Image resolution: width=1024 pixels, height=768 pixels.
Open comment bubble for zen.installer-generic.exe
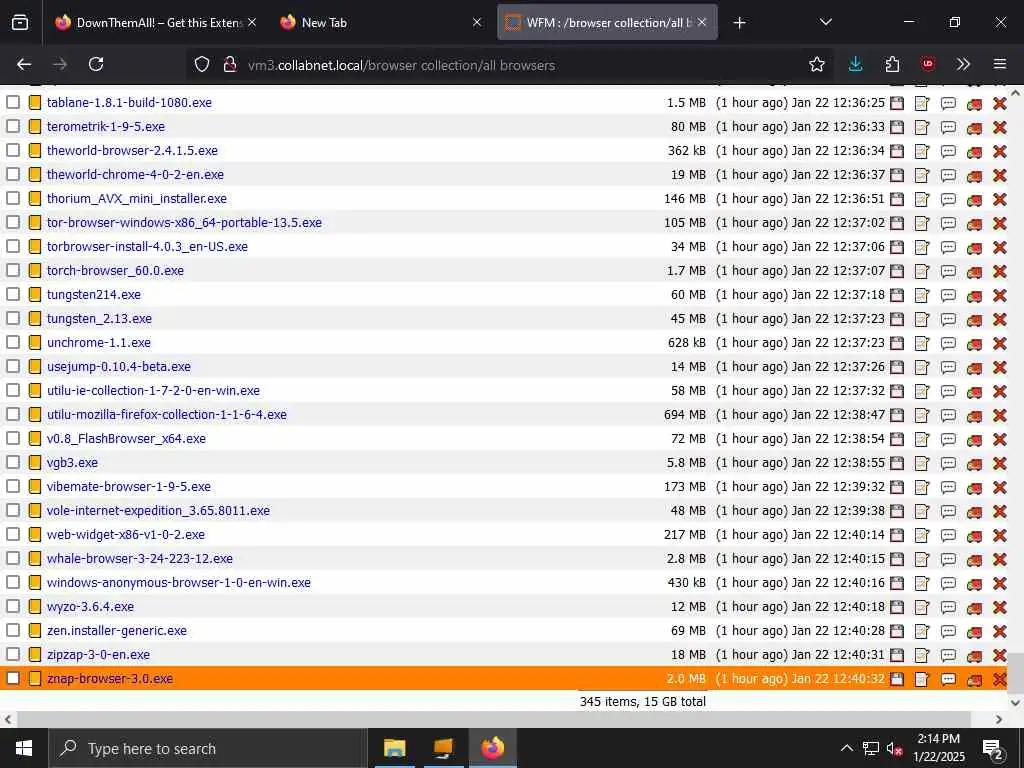(948, 632)
